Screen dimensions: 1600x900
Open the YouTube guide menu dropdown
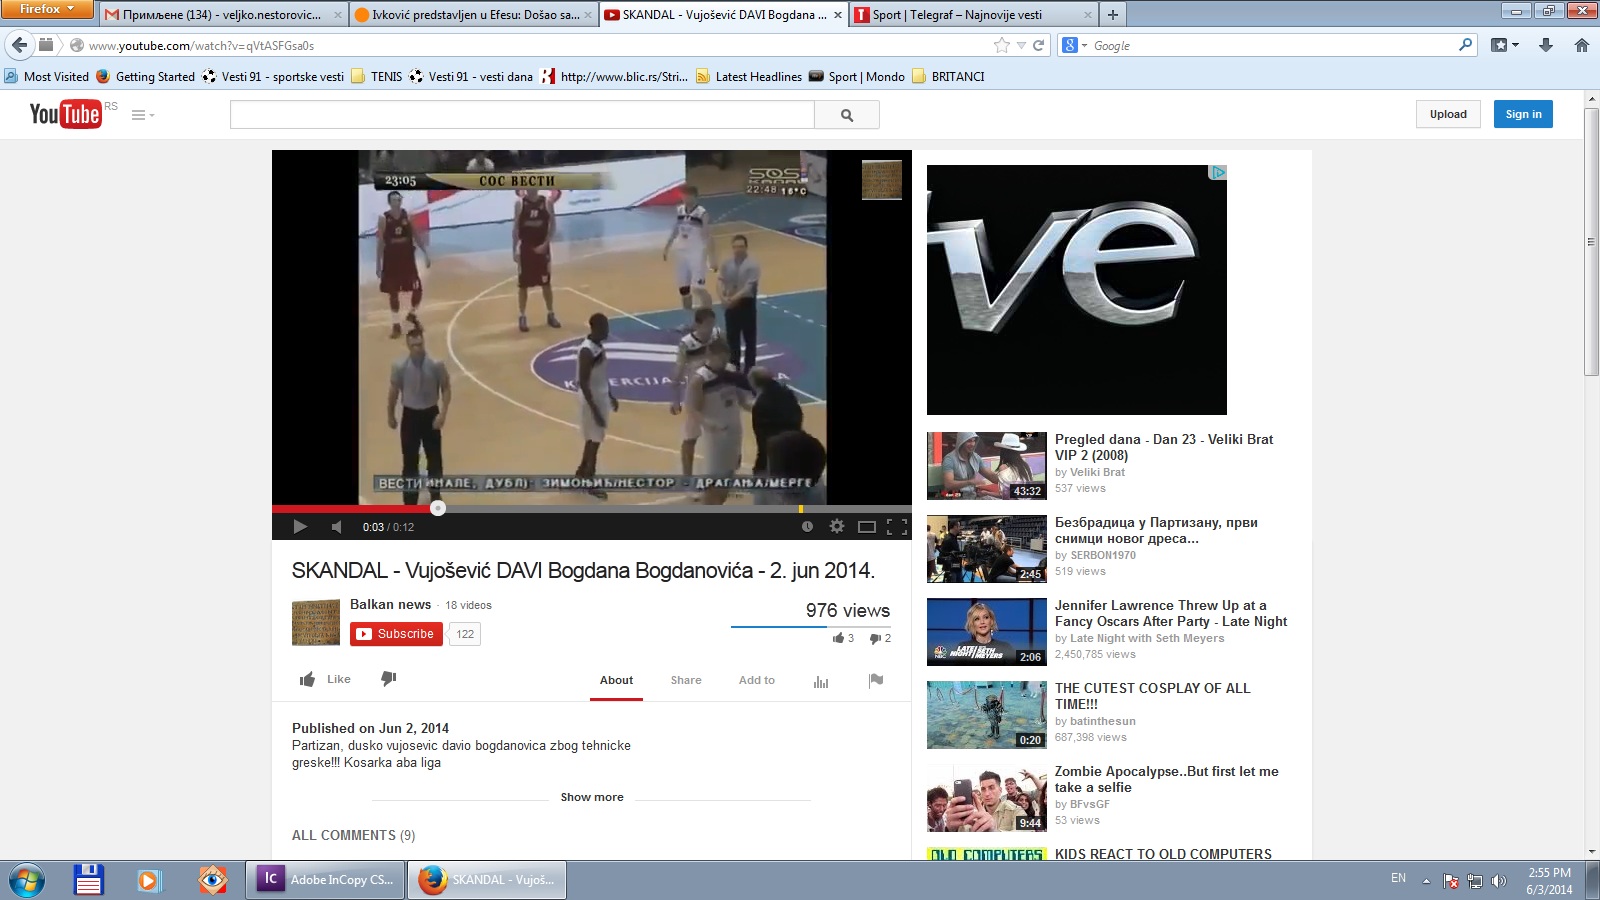click(x=143, y=115)
